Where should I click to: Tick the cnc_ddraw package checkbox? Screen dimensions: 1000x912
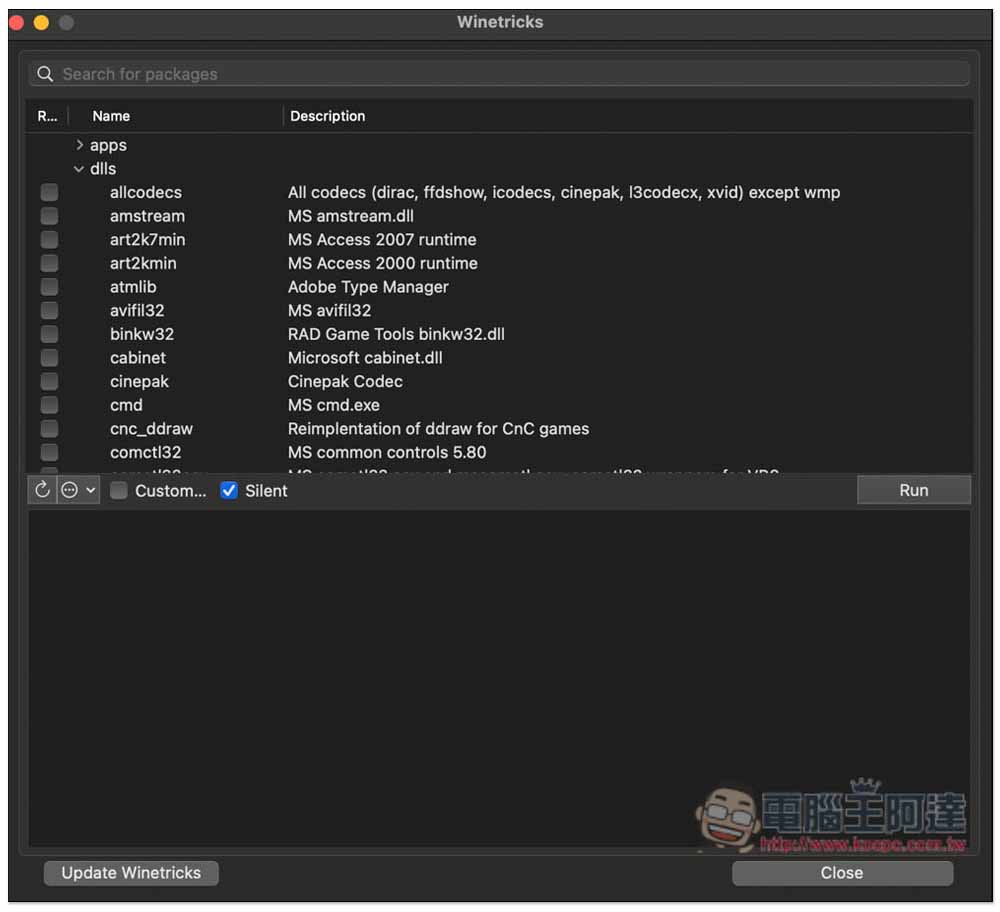[x=49, y=429]
